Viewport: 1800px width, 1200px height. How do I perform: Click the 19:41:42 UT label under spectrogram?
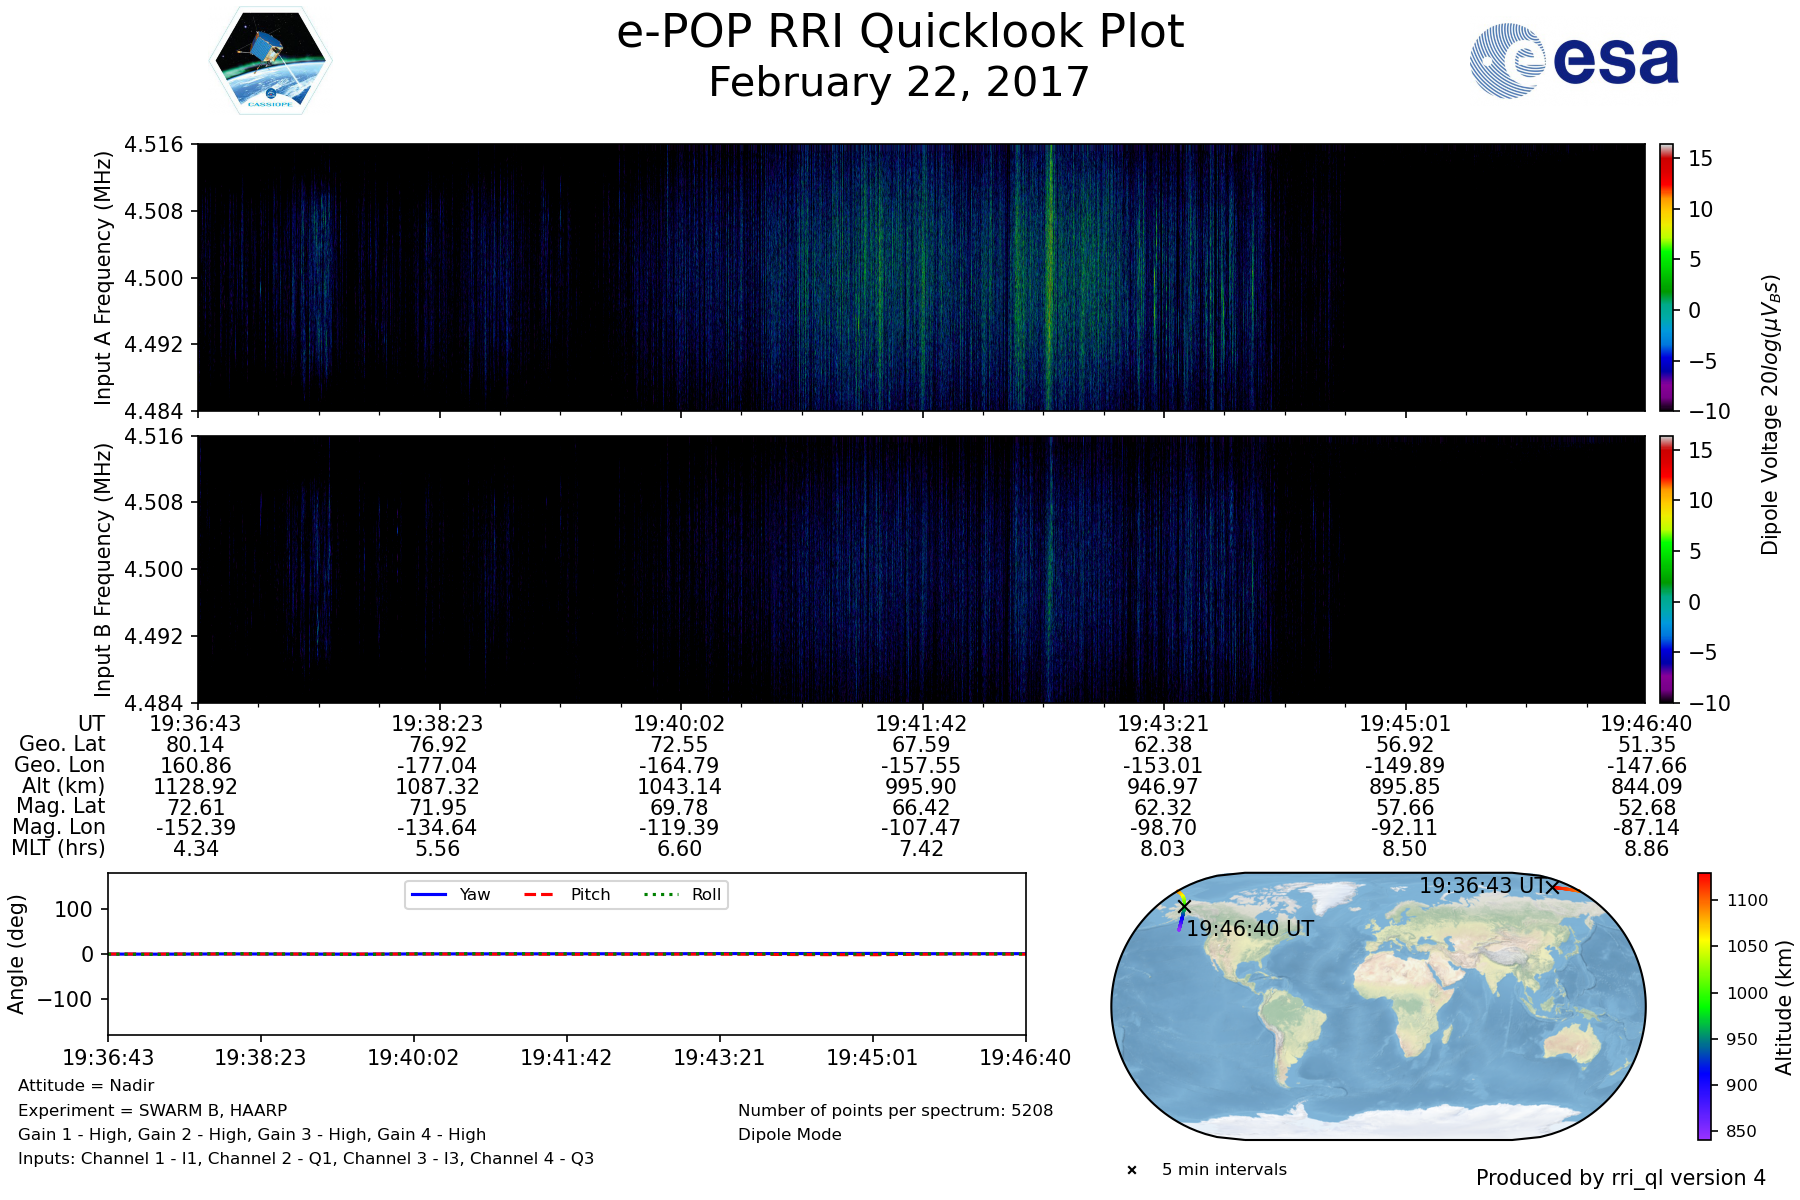(920, 724)
